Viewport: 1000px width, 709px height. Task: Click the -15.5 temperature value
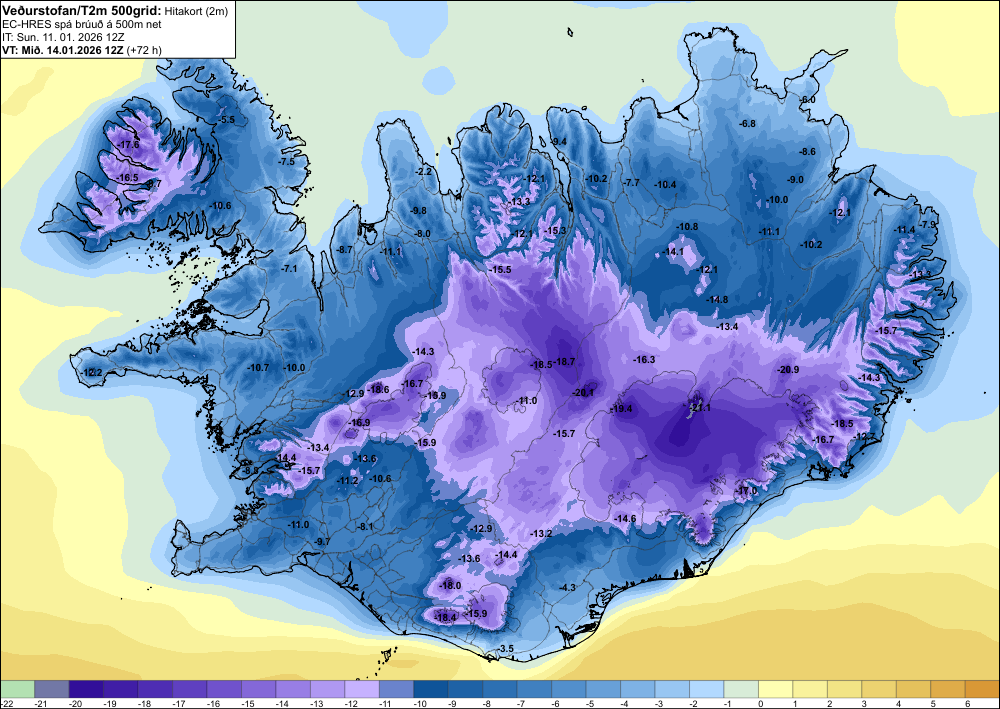(501, 270)
